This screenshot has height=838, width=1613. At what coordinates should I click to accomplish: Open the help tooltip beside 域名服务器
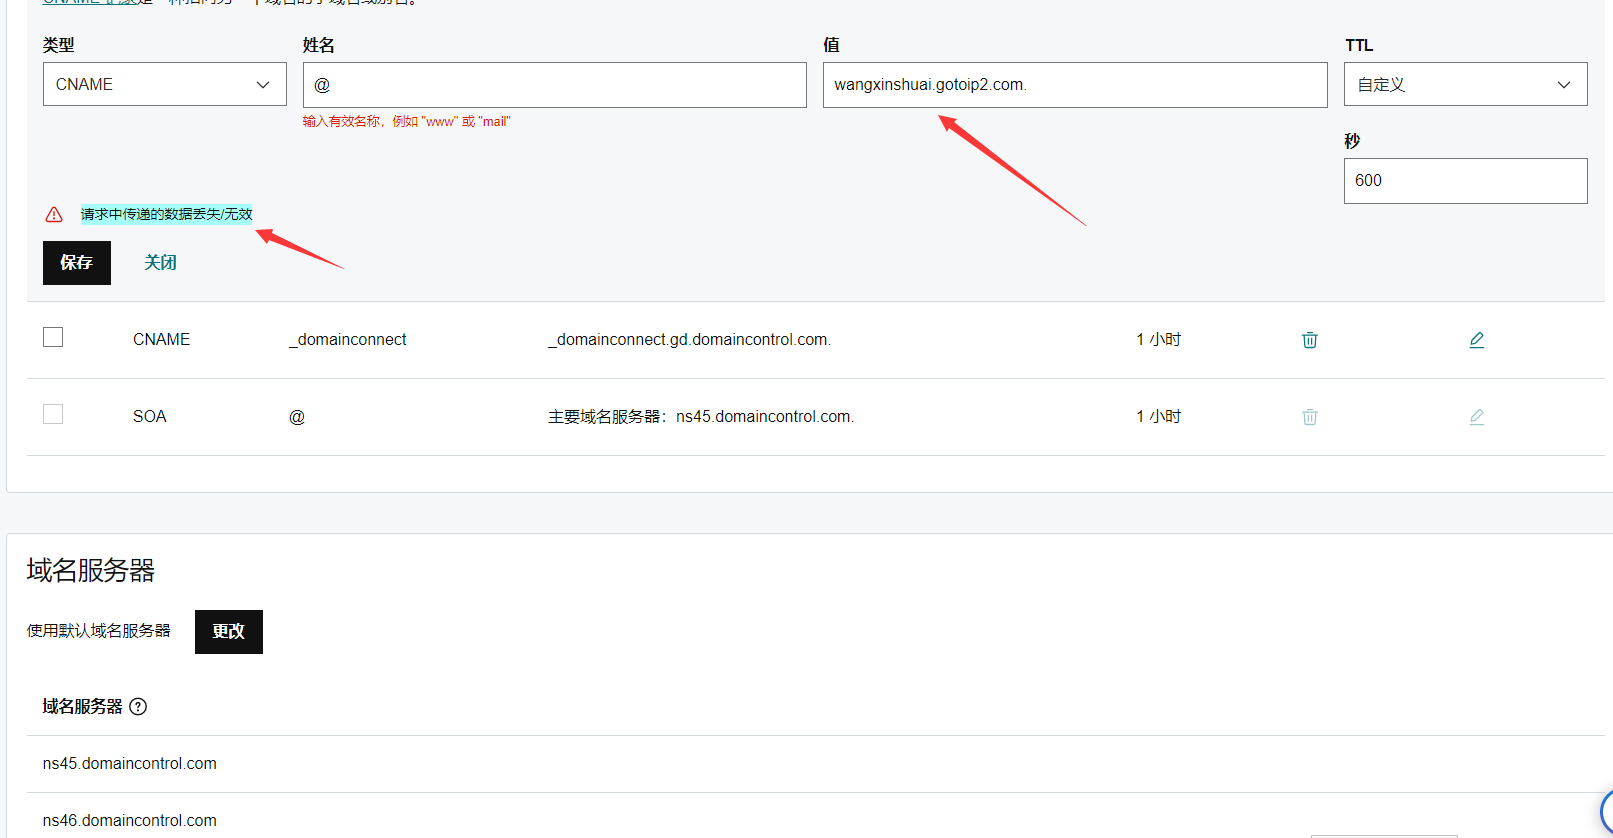click(x=138, y=707)
